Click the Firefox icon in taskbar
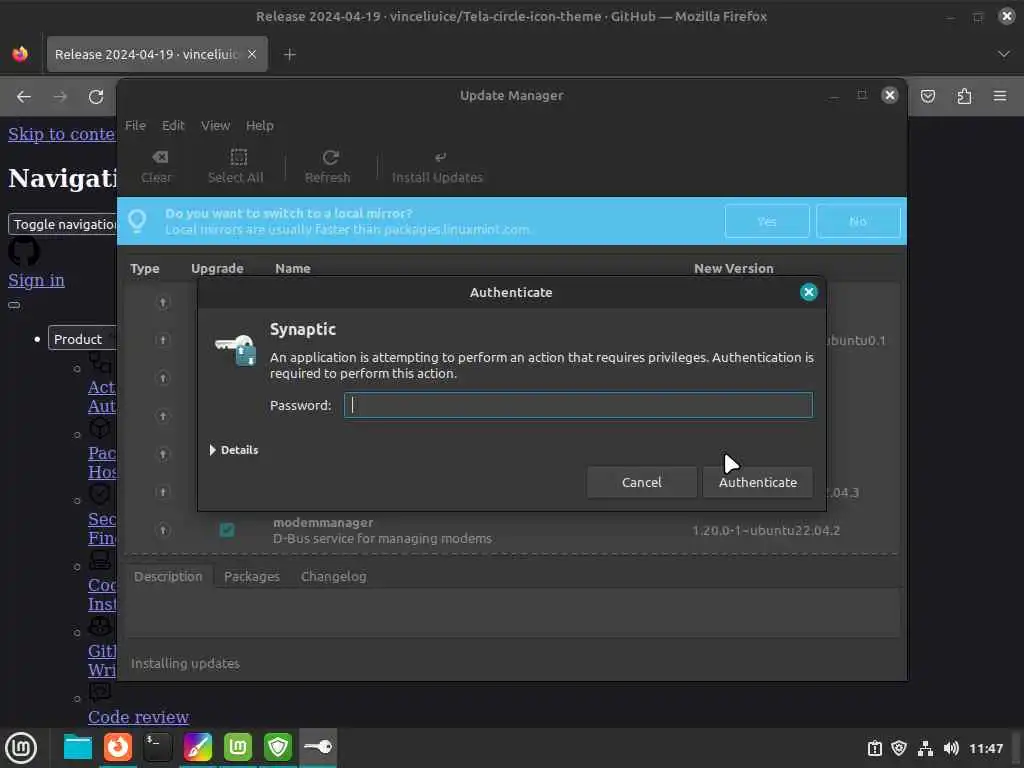This screenshot has height=768, width=1024. pos(118,747)
